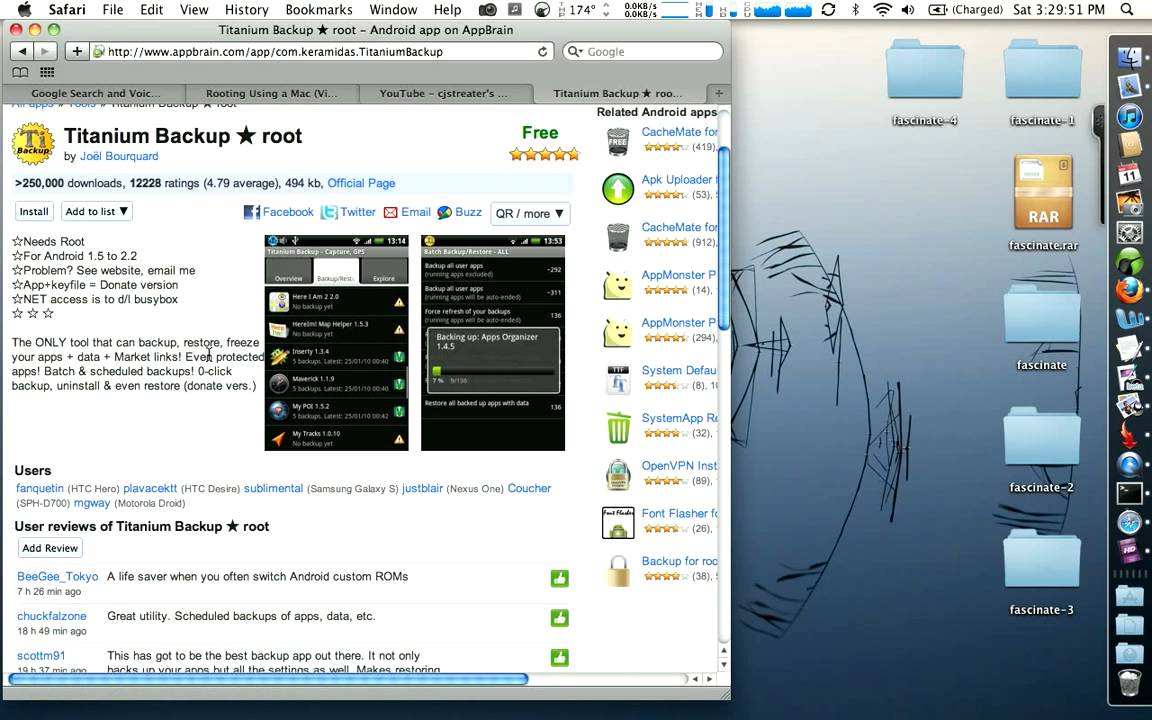
Task: Click the scroll down arrow
Action: point(723,665)
